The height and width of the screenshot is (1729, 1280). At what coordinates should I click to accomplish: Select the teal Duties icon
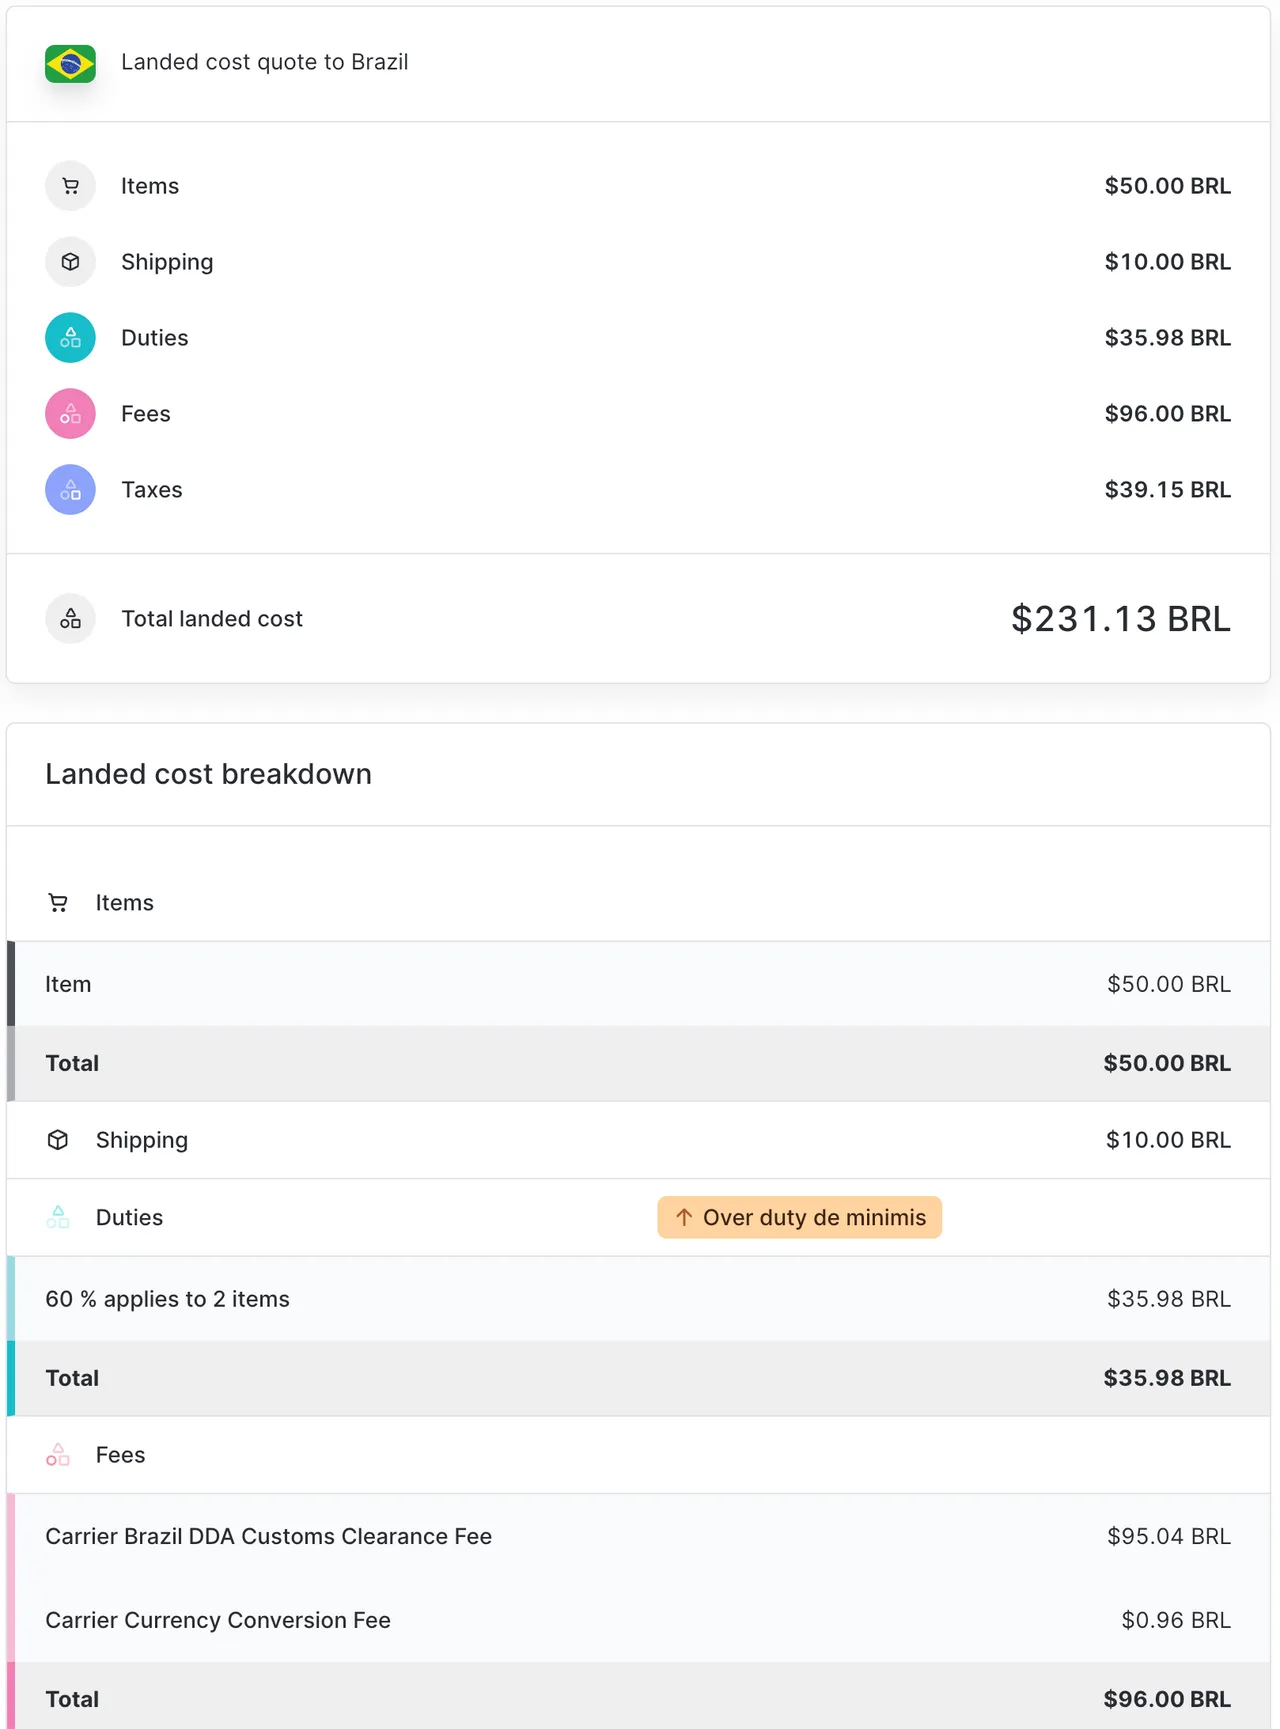point(70,337)
